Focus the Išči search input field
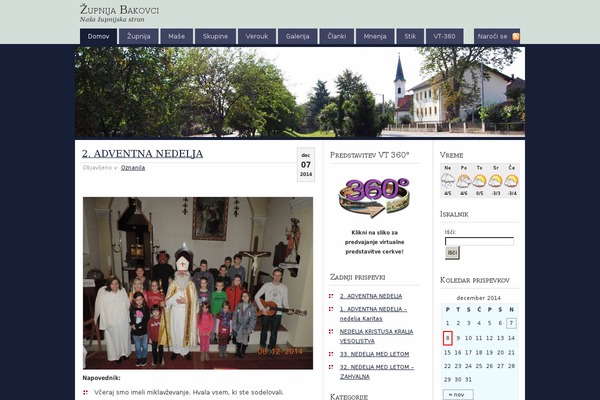 tap(479, 241)
